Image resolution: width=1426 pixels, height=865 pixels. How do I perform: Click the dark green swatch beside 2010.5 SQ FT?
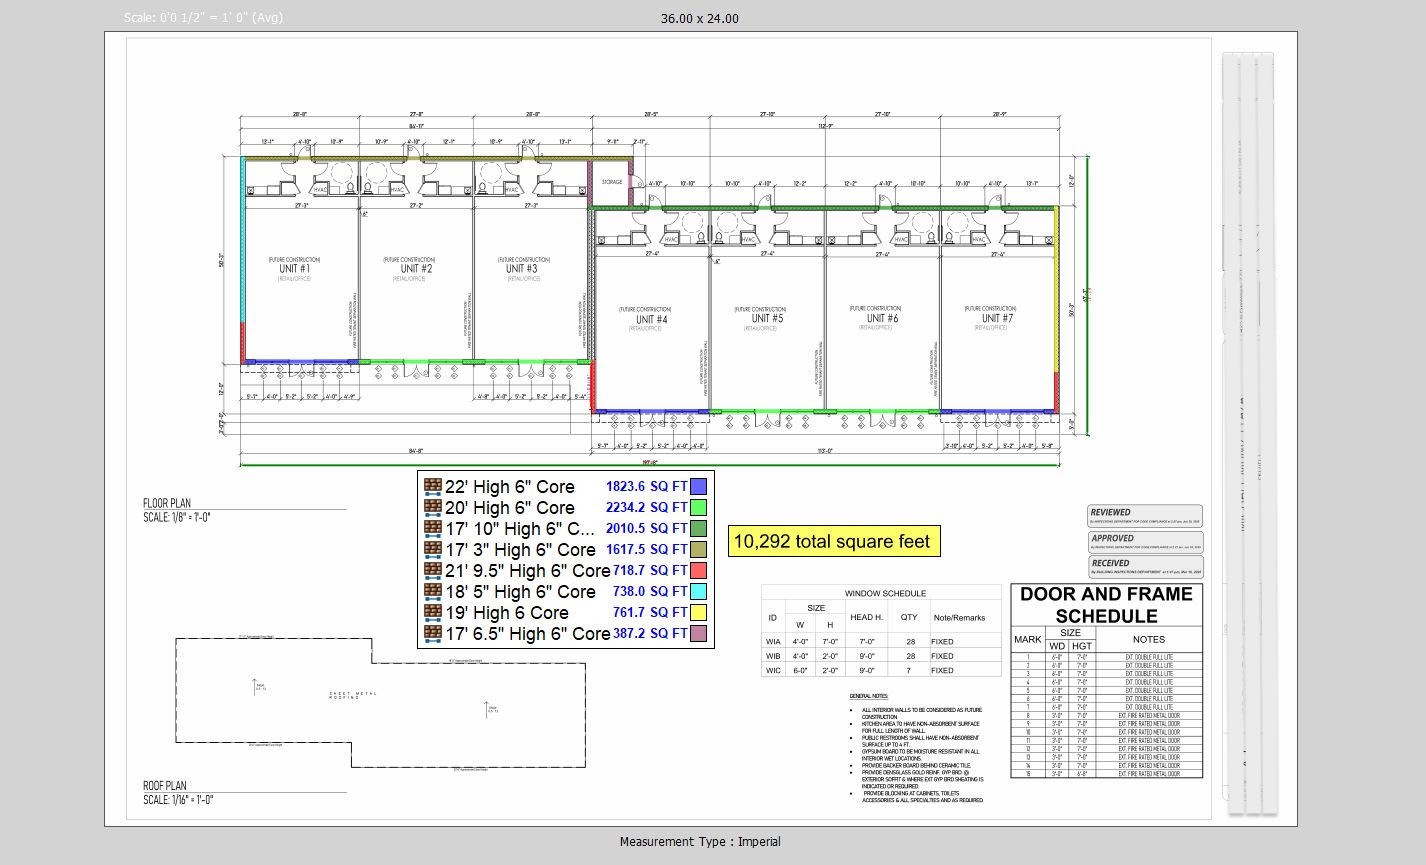(x=699, y=528)
